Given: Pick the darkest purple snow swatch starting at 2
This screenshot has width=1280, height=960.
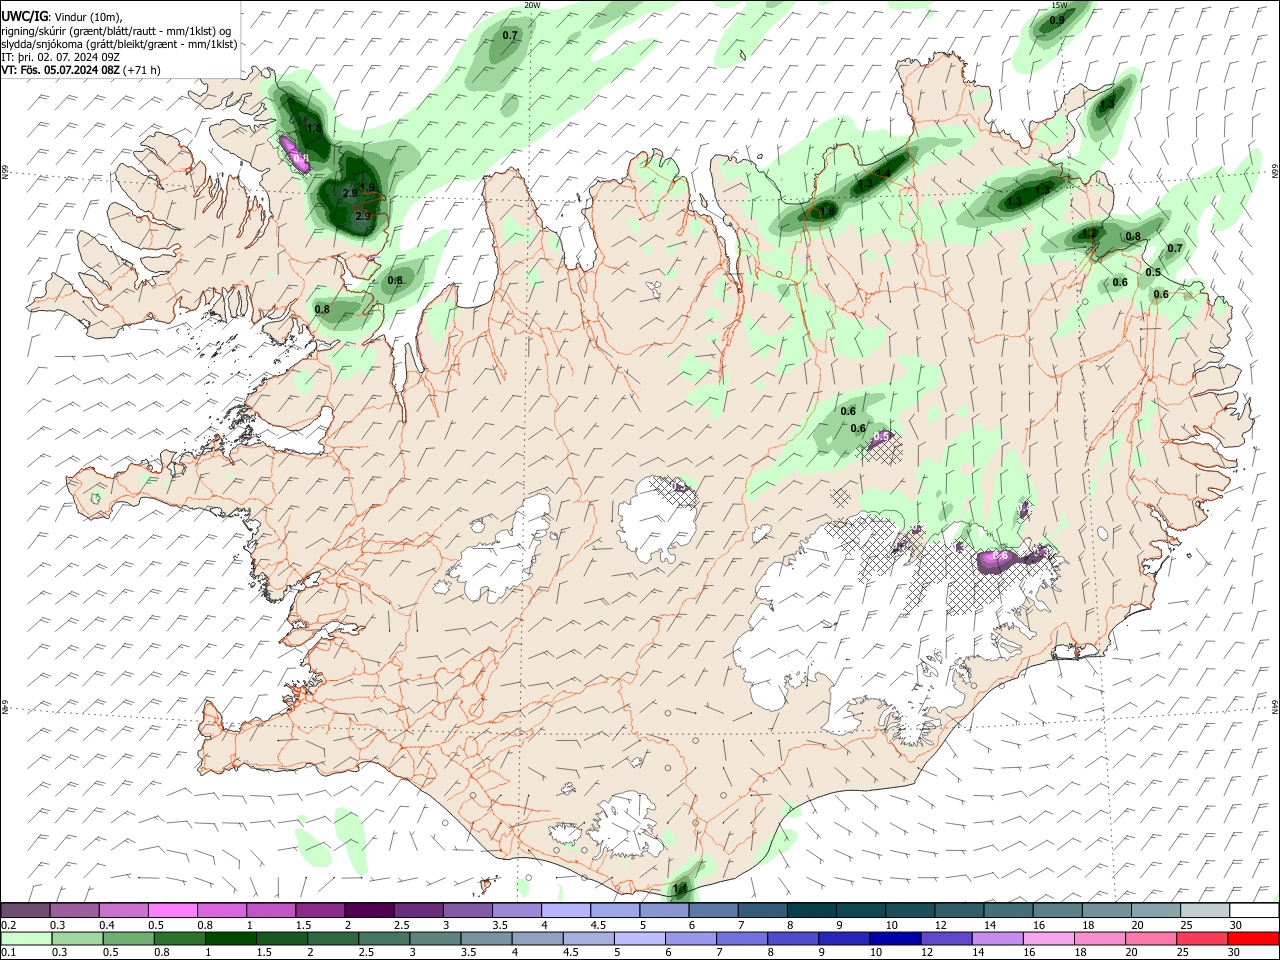Looking at the screenshot, I should pyautogui.click(x=369, y=911).
